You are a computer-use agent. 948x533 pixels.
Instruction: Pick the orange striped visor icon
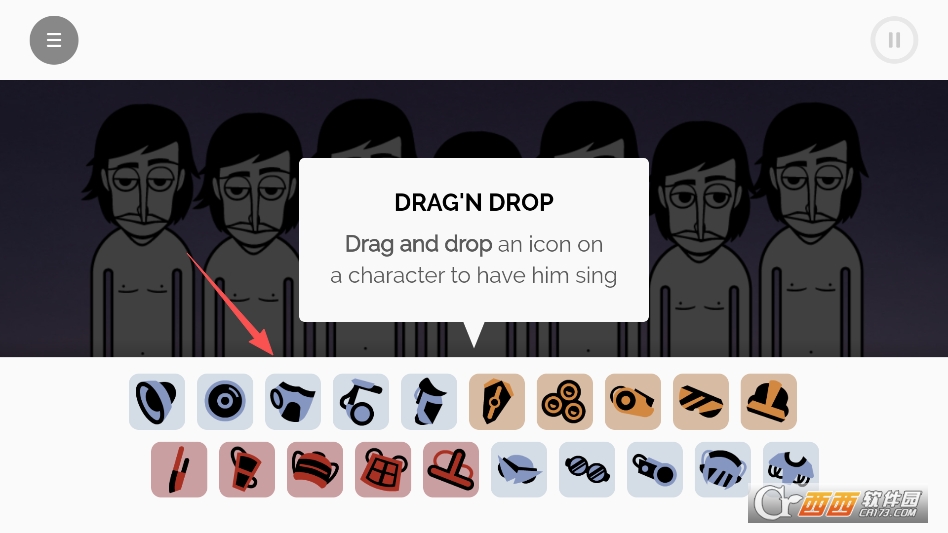701,401
